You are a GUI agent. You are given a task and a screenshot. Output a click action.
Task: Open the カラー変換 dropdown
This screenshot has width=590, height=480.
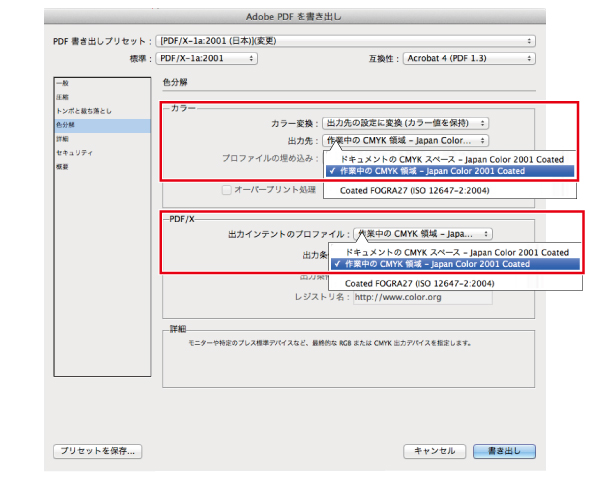pos(406,123)
